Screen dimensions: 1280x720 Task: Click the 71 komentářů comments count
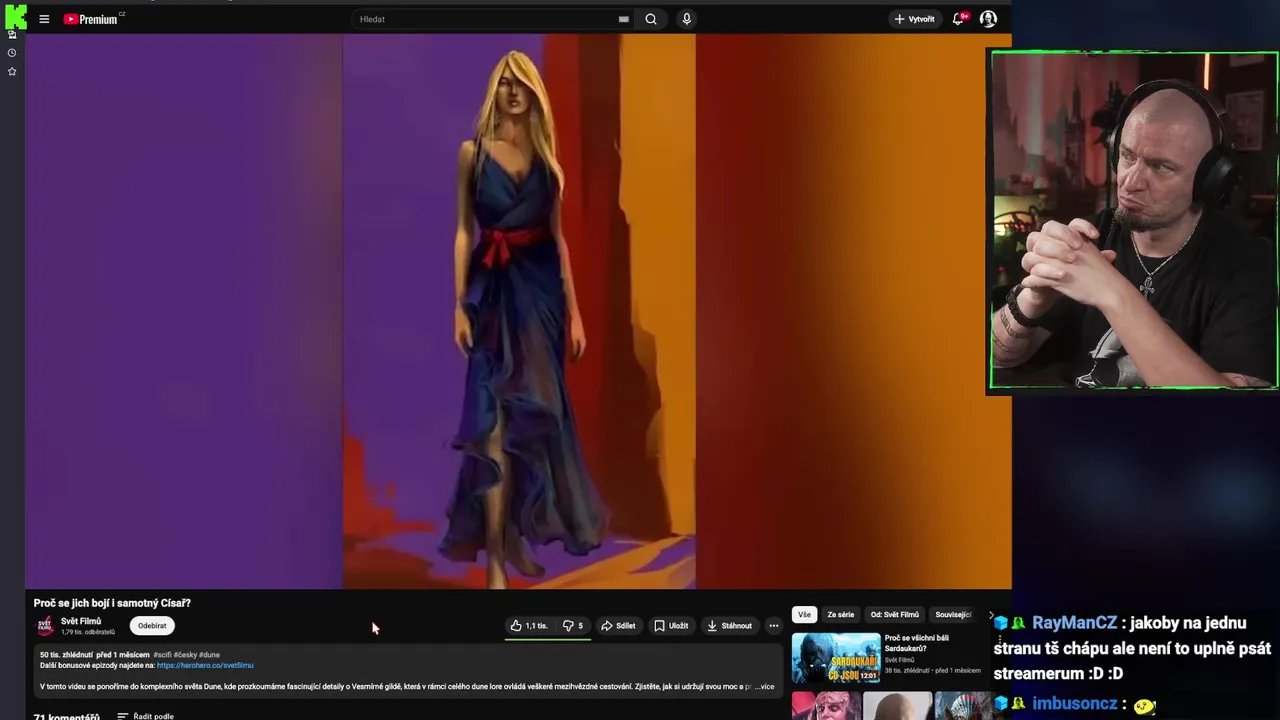[66, 716]
